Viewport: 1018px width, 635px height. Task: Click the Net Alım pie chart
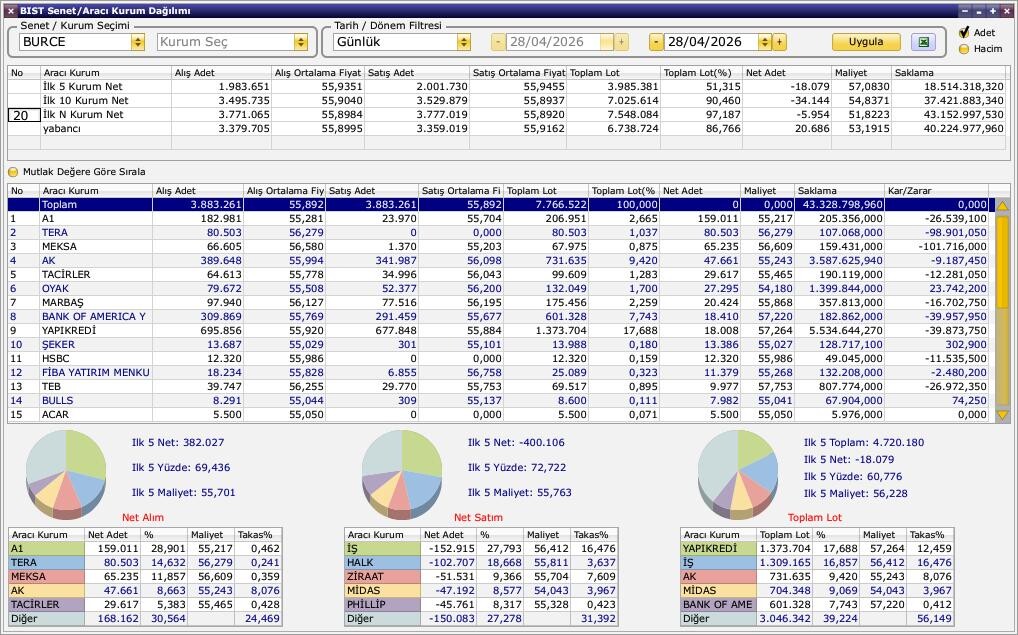[x=66, y=474]
